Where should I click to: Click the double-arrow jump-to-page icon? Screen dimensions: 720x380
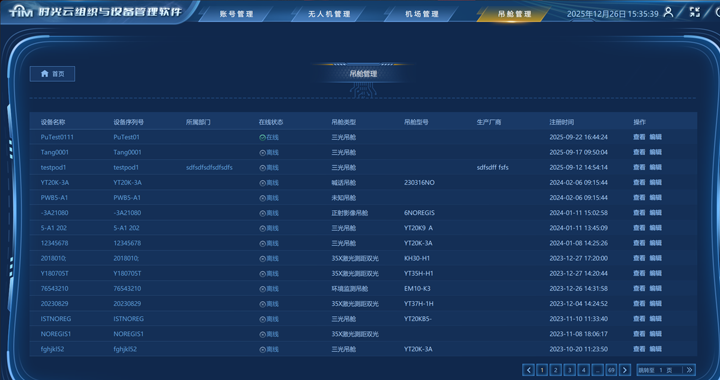(689, 370)
